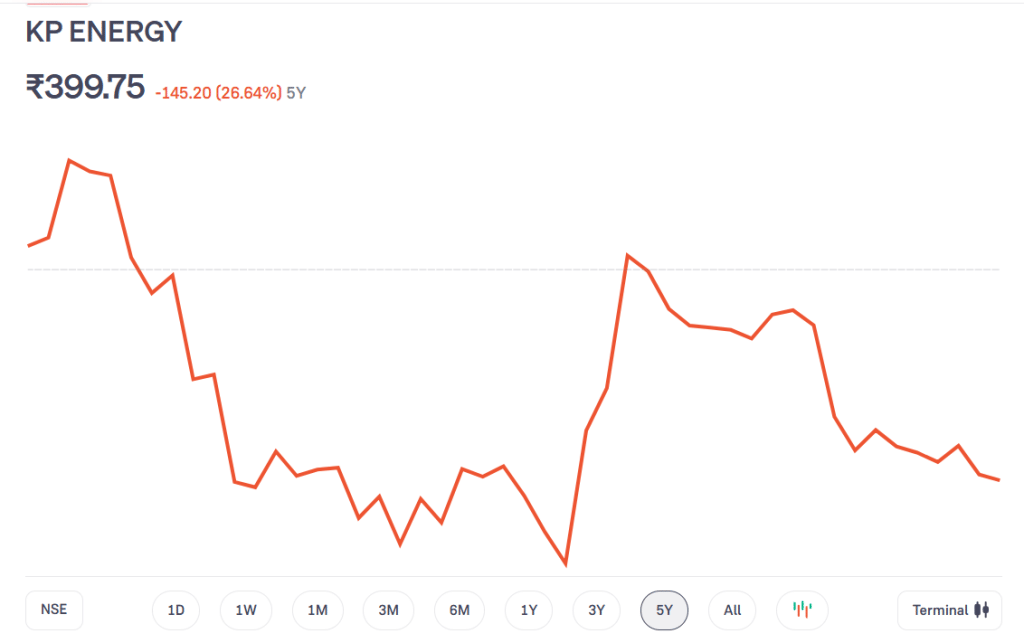Click the 5Y label beside percent change
Viewport: 1024px width, 643px height.
(x=297, y=93)
